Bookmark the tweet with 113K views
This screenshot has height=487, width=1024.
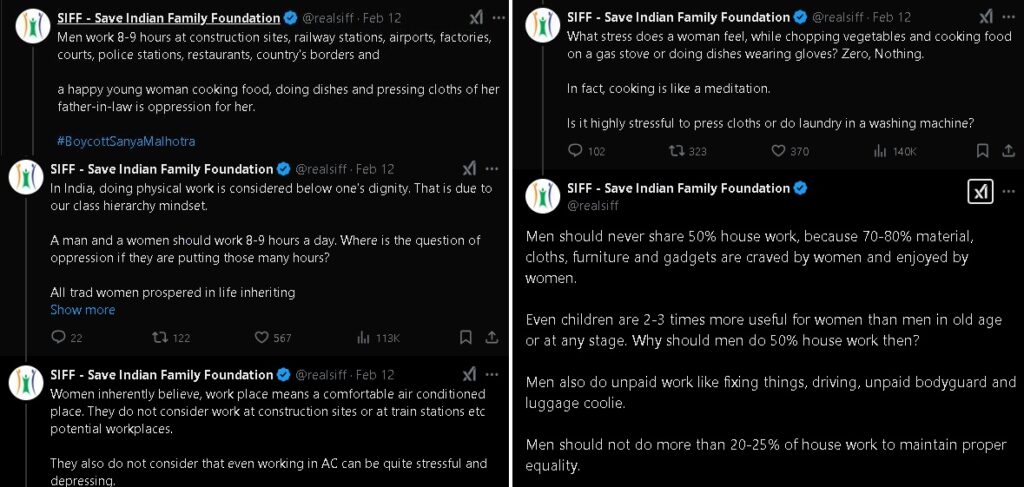click(x=467, y=338)
